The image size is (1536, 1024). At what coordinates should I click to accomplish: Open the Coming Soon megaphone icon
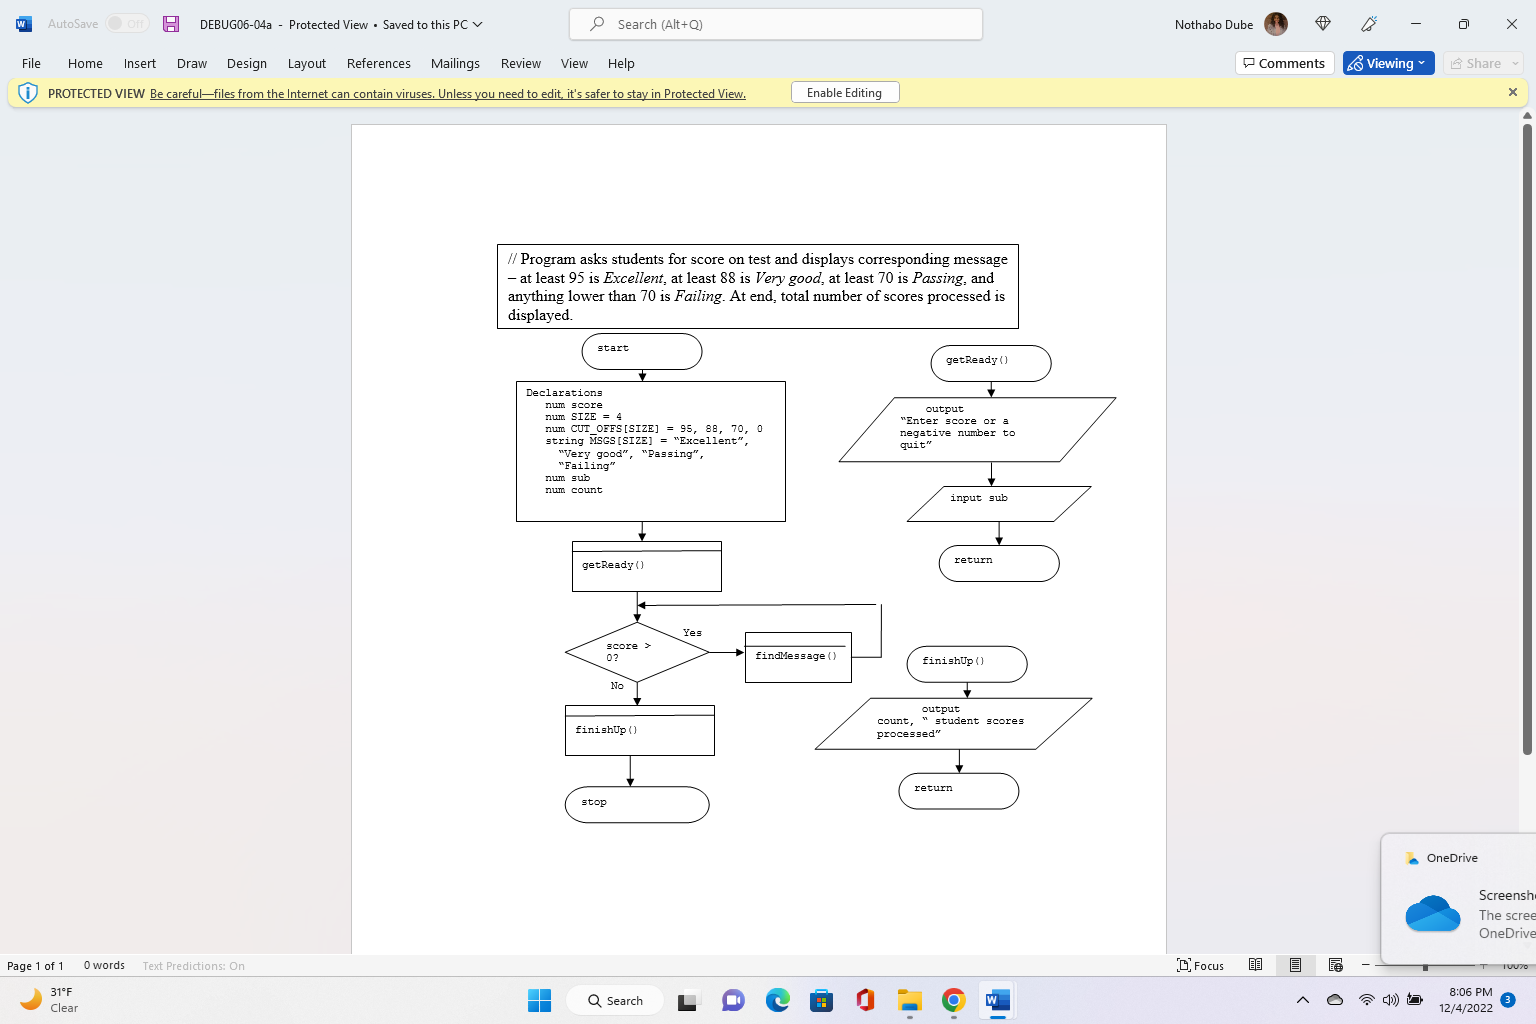pos(1369,23)
